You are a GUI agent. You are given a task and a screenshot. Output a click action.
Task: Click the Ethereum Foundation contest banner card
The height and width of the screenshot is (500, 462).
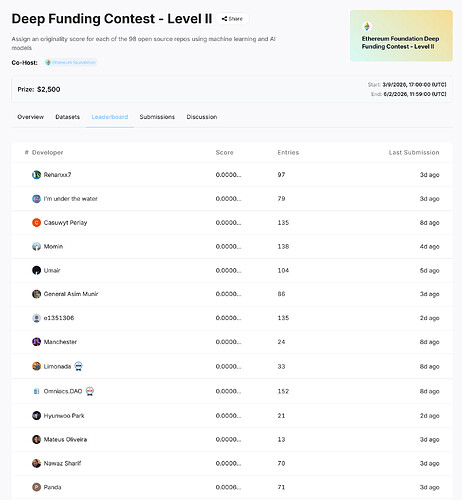(401, 36)
